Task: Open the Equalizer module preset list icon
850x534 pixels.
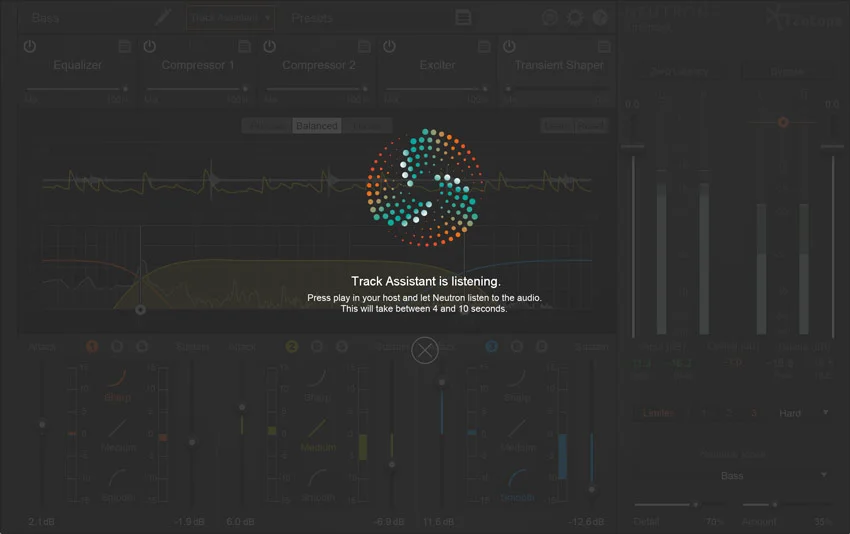Action: click(x=125, y=47)
